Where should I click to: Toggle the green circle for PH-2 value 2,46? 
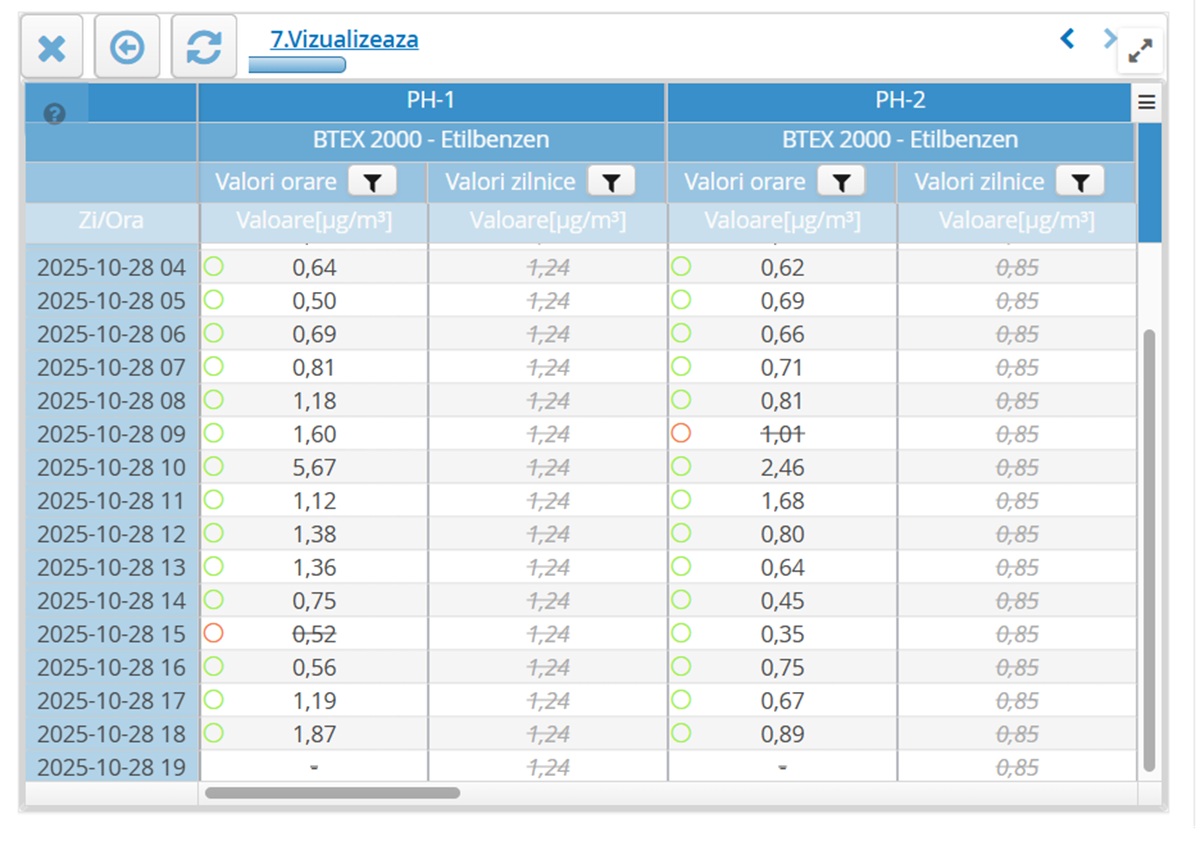(681, 466)
